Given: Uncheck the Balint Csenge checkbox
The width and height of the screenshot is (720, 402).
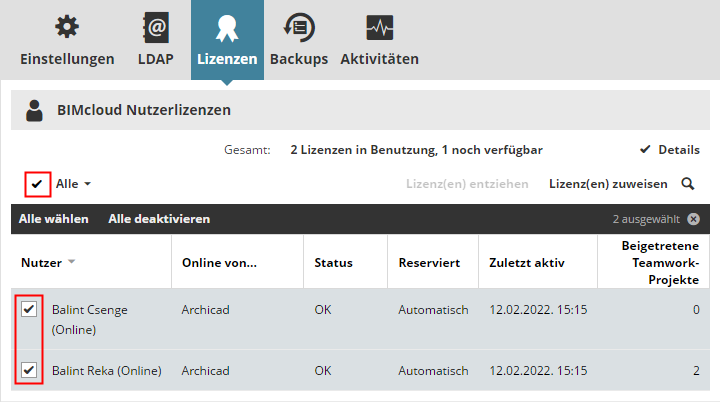Looking at the screenshot, I should tap(29, 310).
